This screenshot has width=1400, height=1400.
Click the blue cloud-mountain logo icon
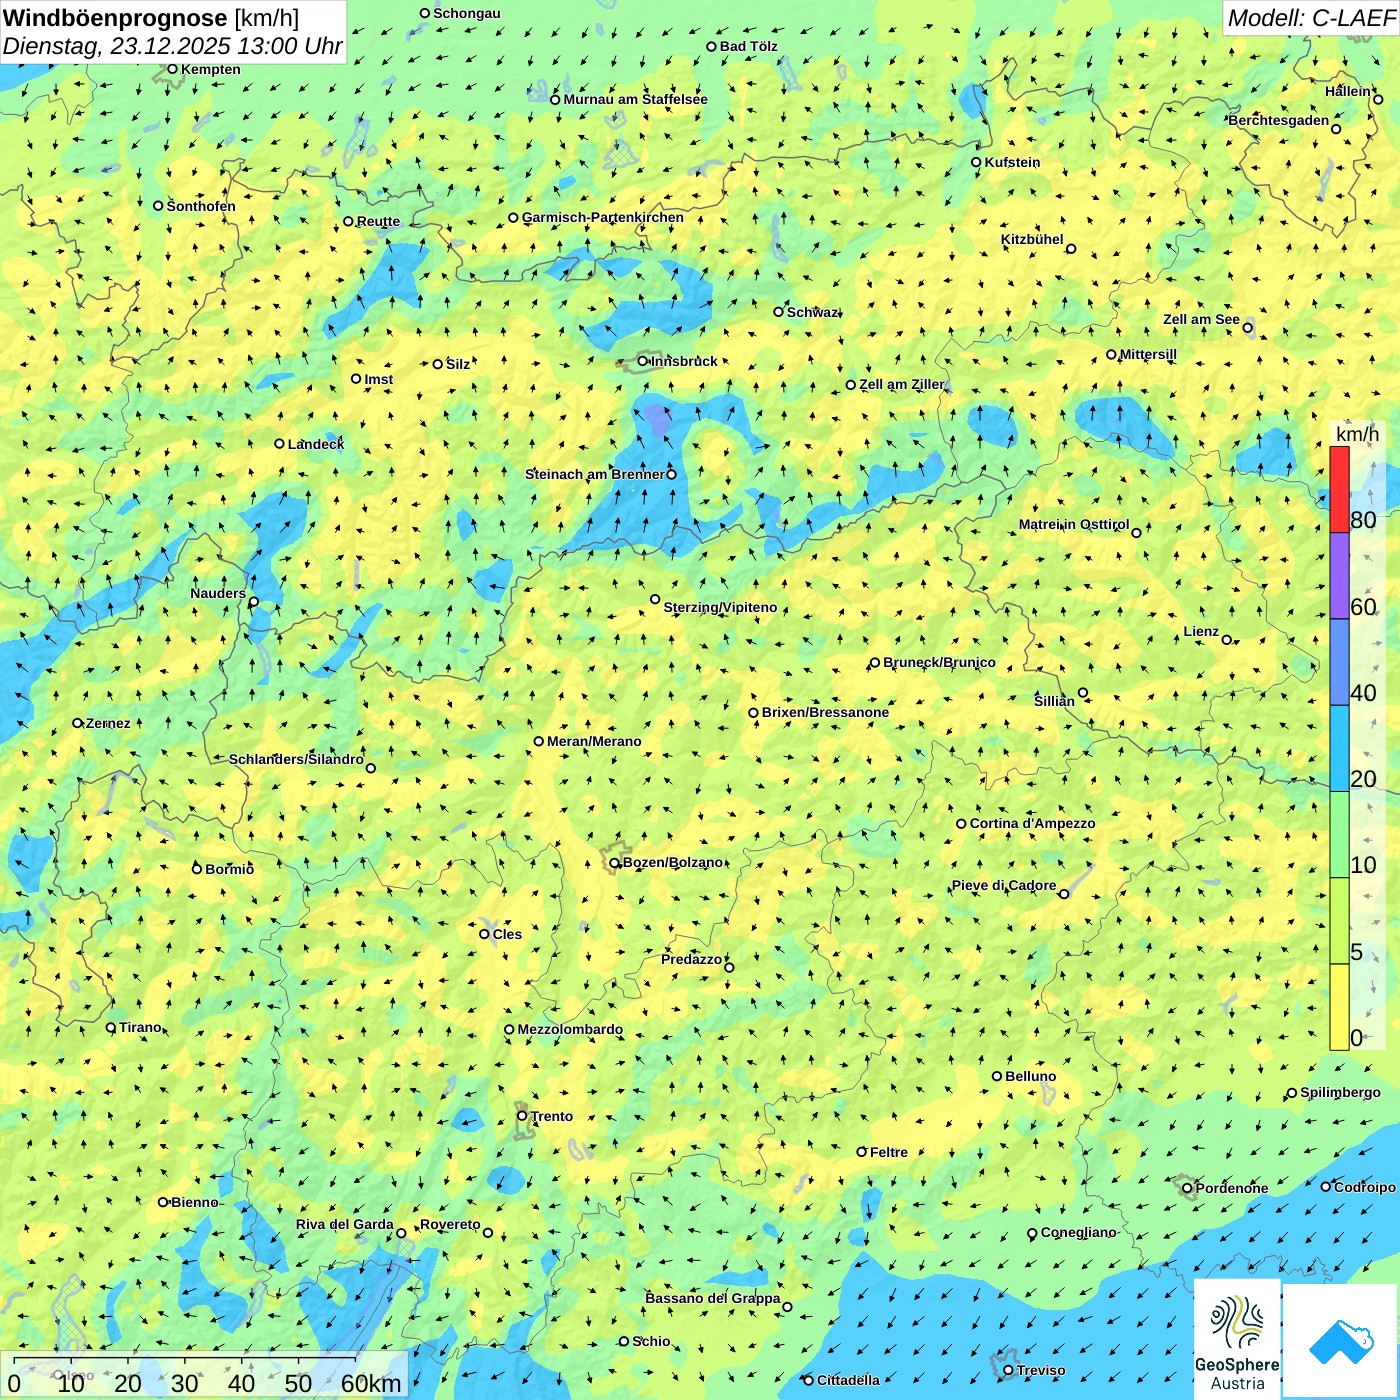click(x=1341, y=1341)
